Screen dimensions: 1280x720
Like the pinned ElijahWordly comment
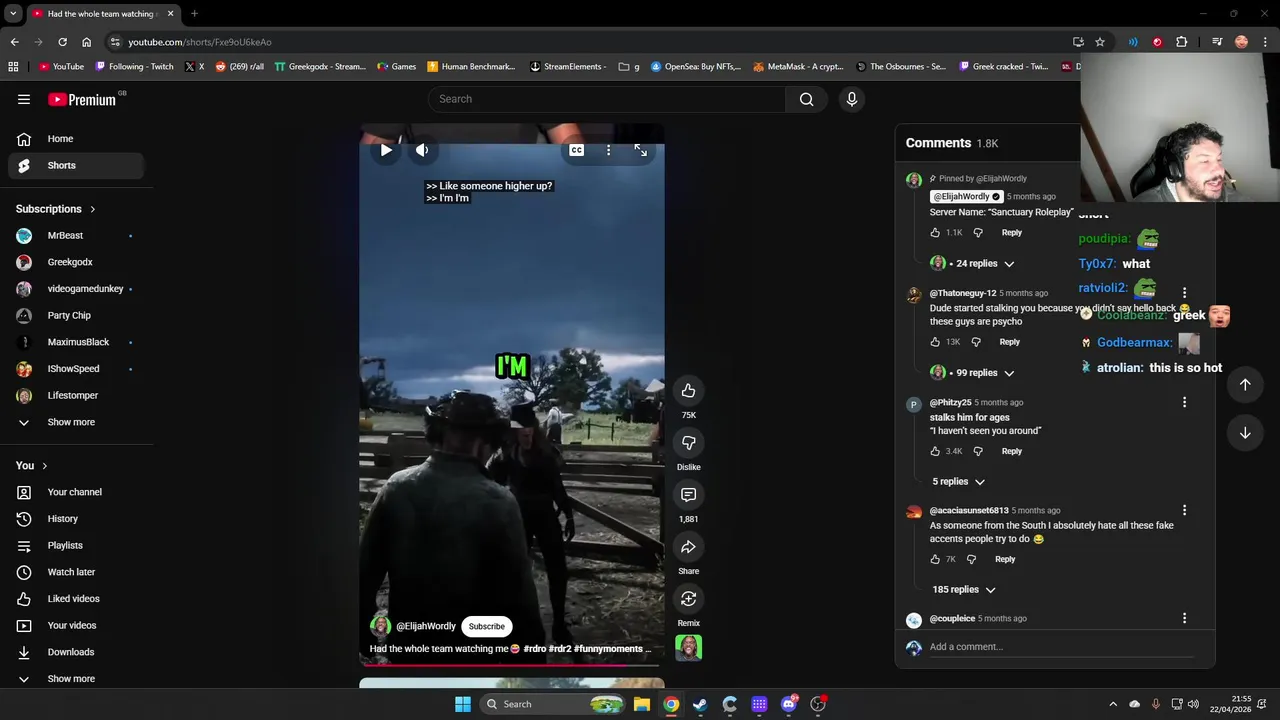(935, 233)
